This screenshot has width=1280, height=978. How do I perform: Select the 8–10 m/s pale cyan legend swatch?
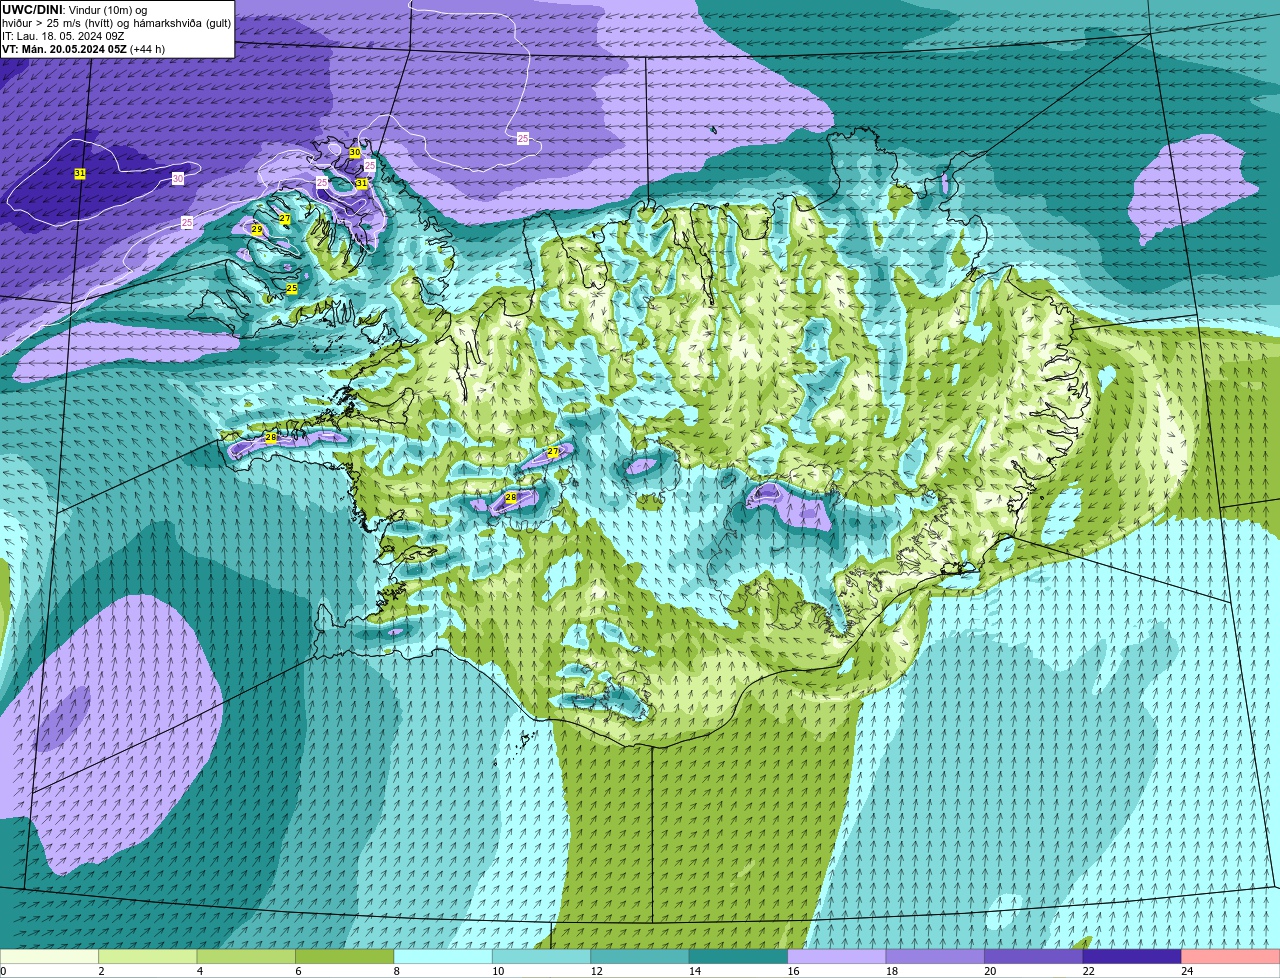[x=443, y=957]
